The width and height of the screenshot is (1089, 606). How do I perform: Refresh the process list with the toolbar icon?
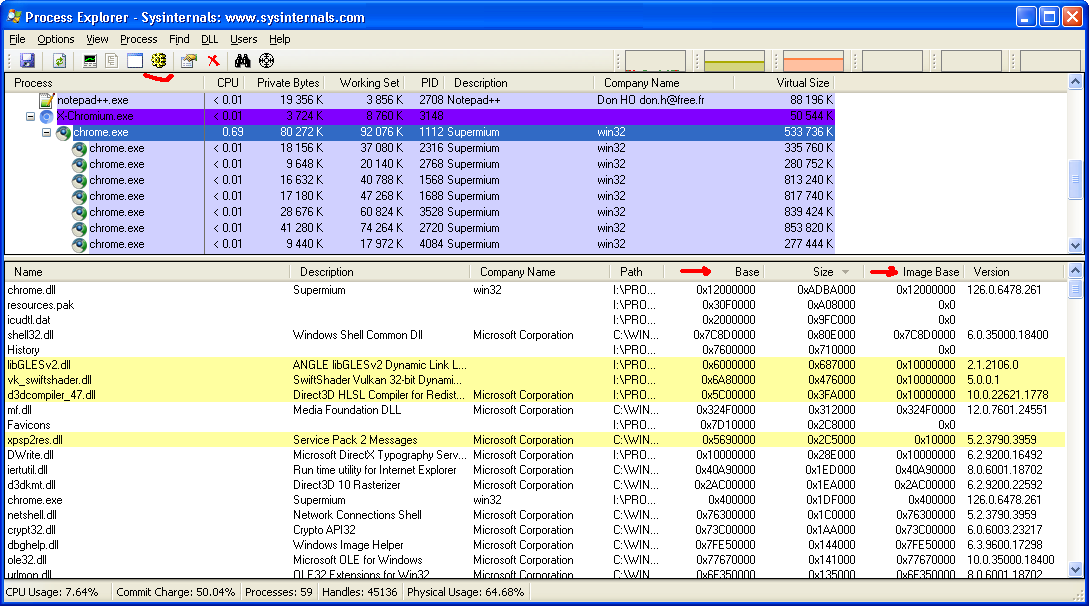(60, 61)
